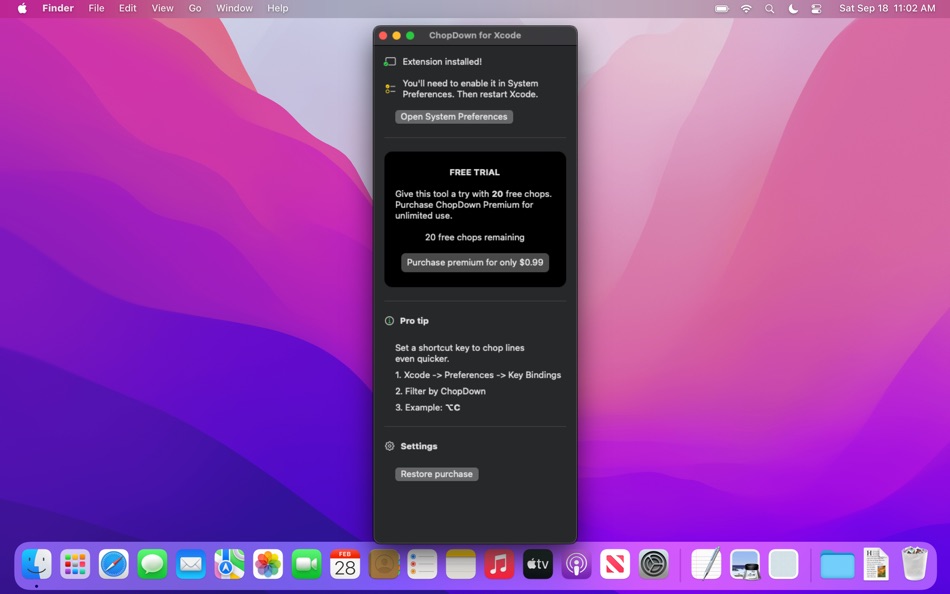Open Preview from the Dock
This screenshot has height=594, width=950.
[745, 564]
